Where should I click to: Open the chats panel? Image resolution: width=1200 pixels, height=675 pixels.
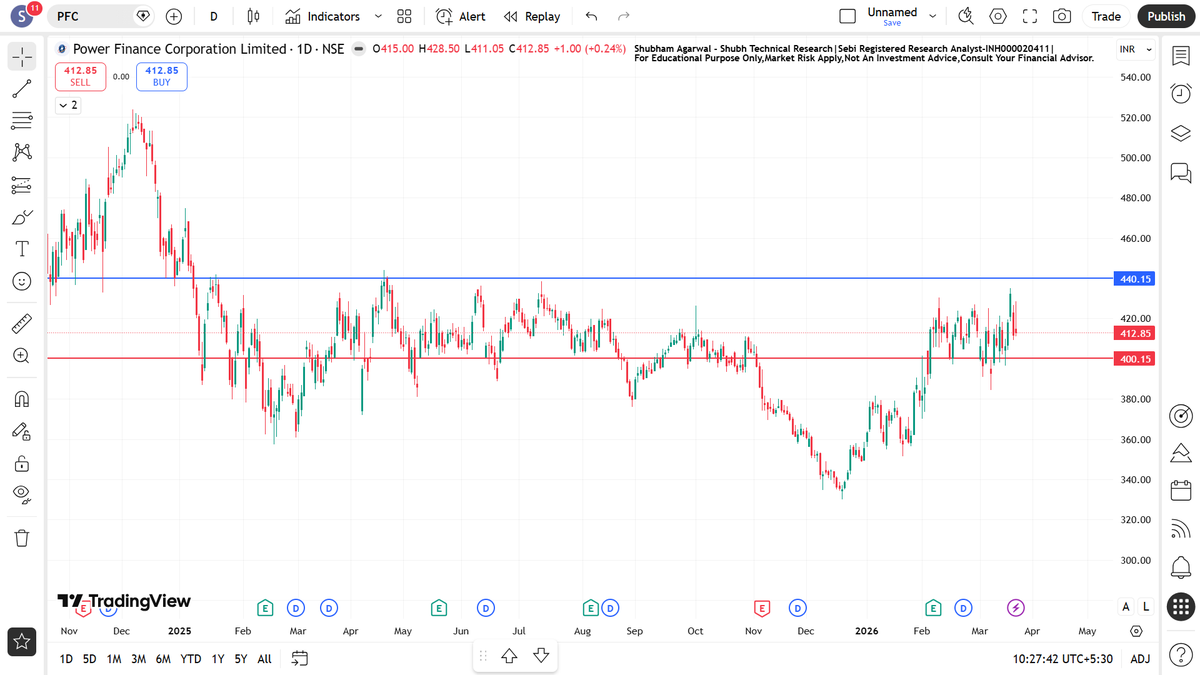point(1180,172)
